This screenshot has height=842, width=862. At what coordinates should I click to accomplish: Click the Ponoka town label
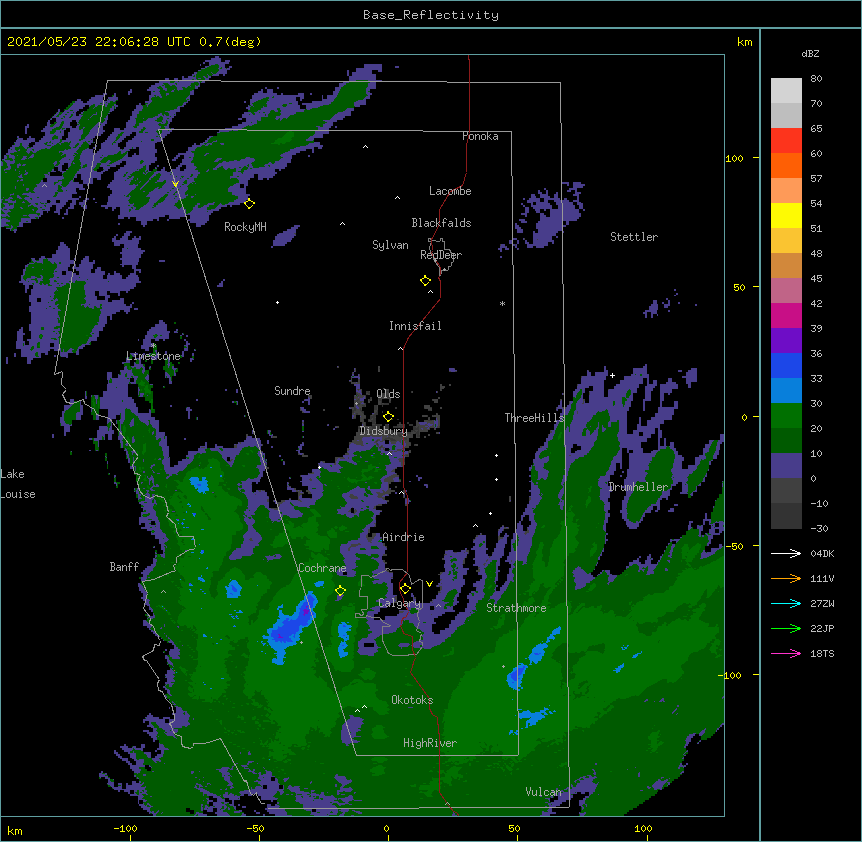pyautogui.click(x=480, y=136)
